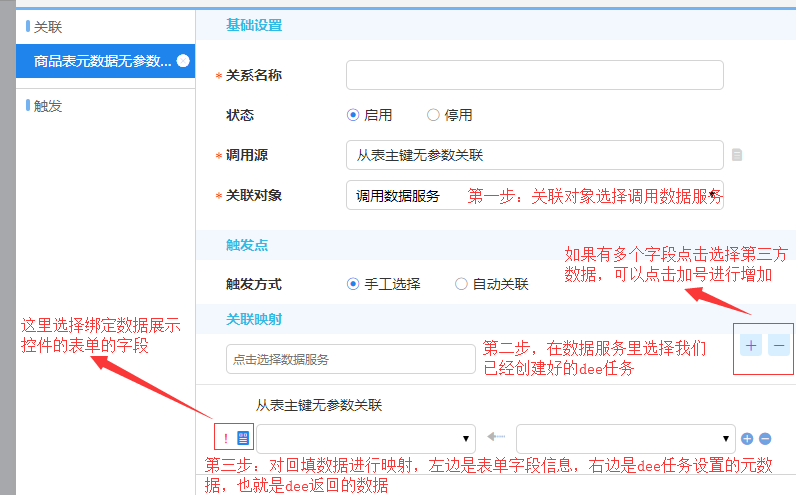Image resolution: width=796 pixels, height=495 pixels.
Task: Click the blue form field icon in the mapping row
Action: coord(243,438)
